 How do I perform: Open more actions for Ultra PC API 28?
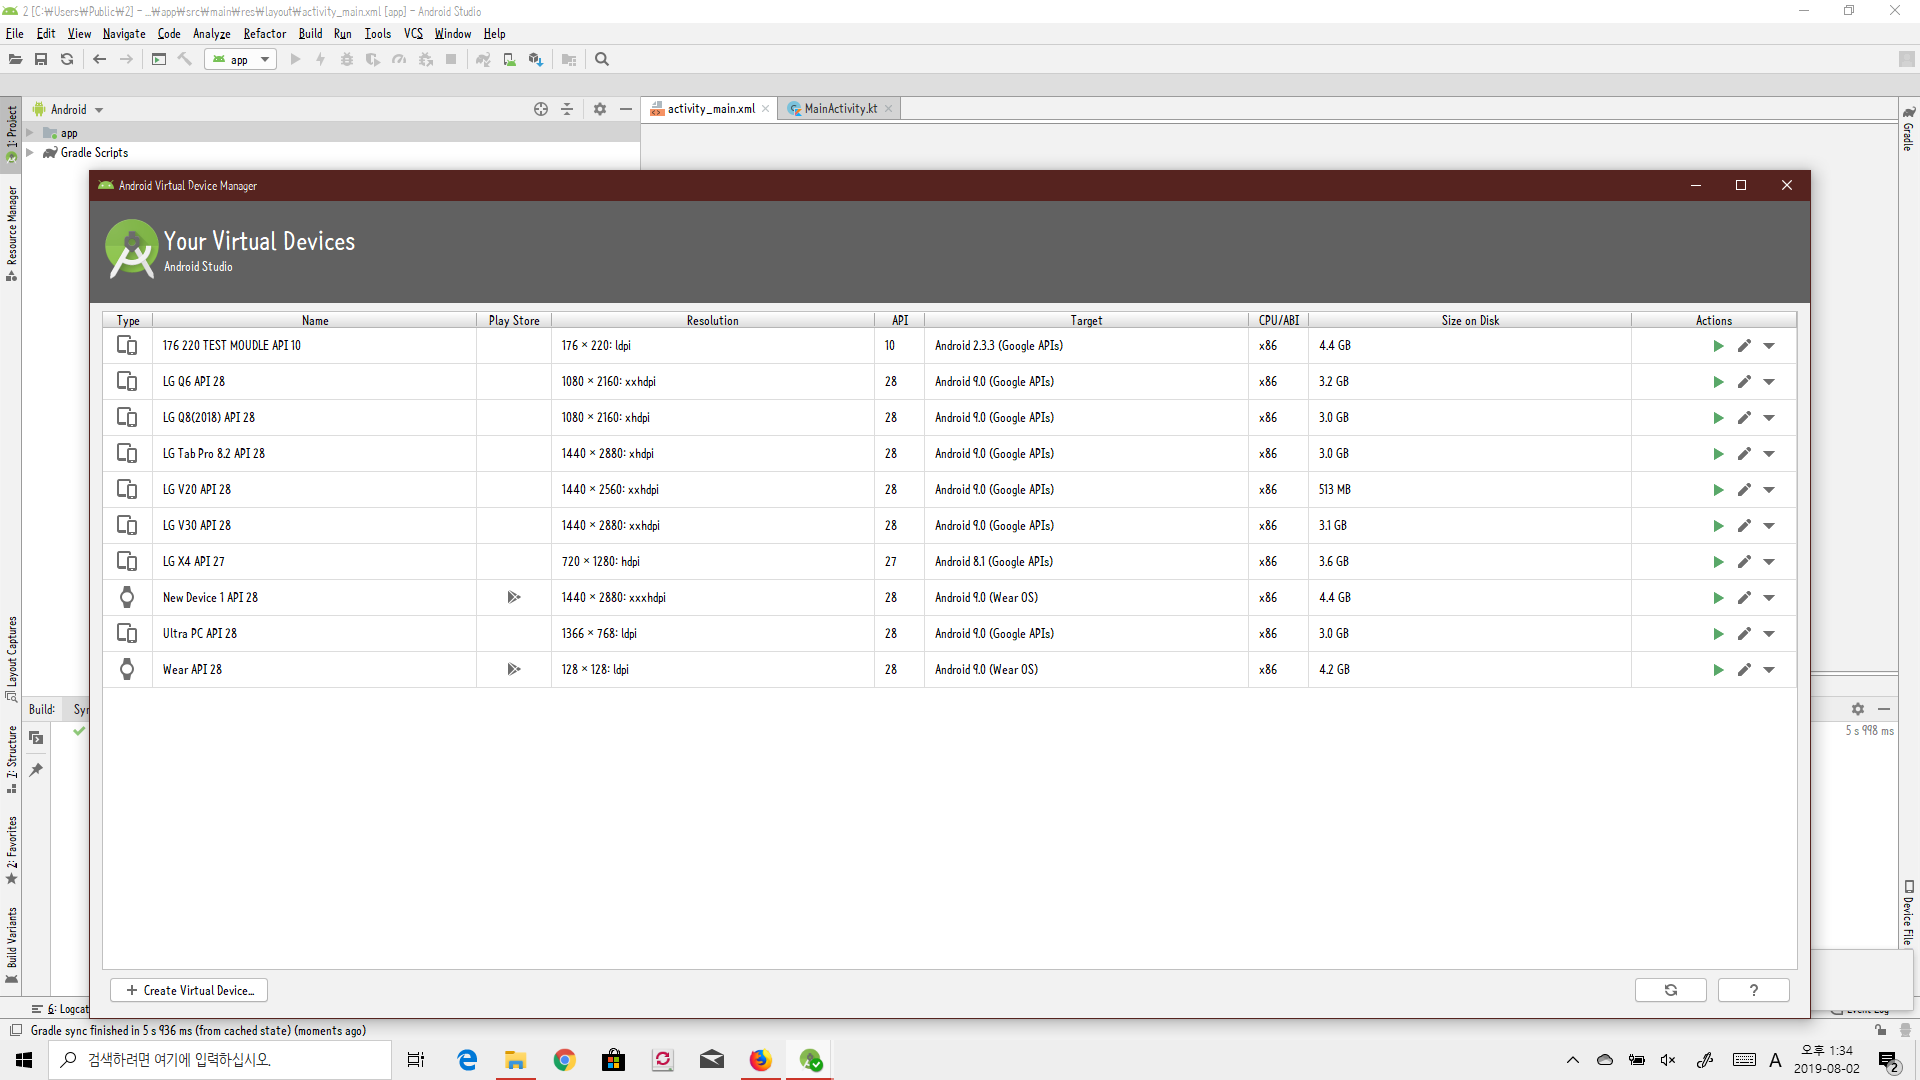click(x=1769, y=634)
